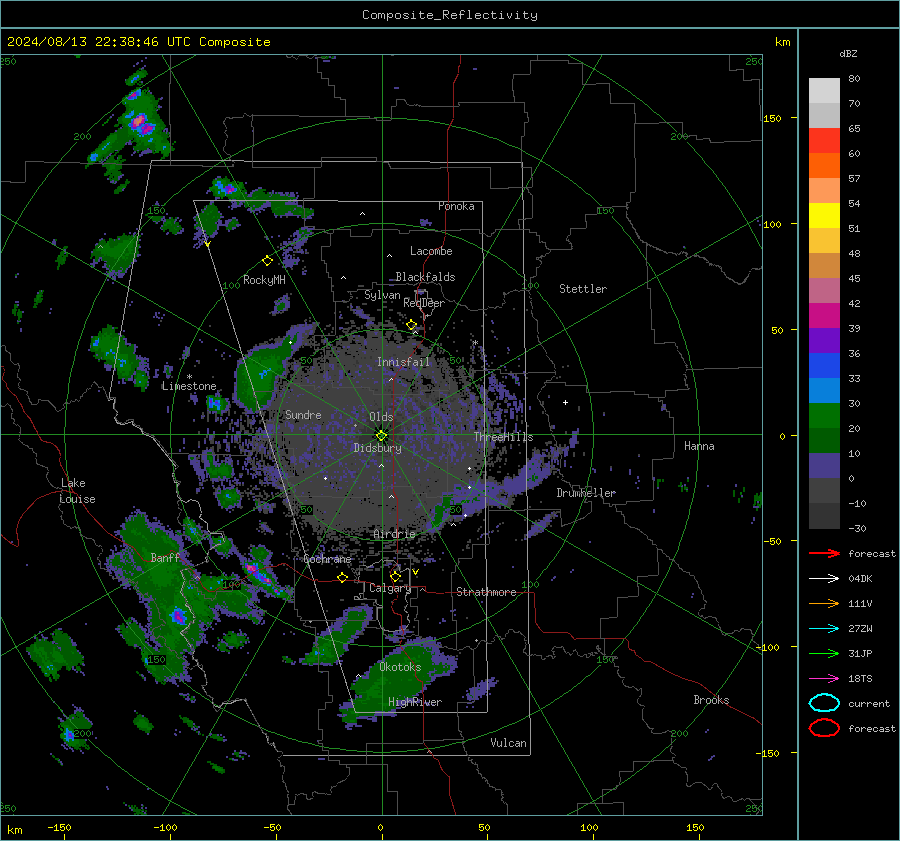Click the white 04DK arrow symbol
The height and width of the screenshot is (841, 900).
click(x=824, y=578)
